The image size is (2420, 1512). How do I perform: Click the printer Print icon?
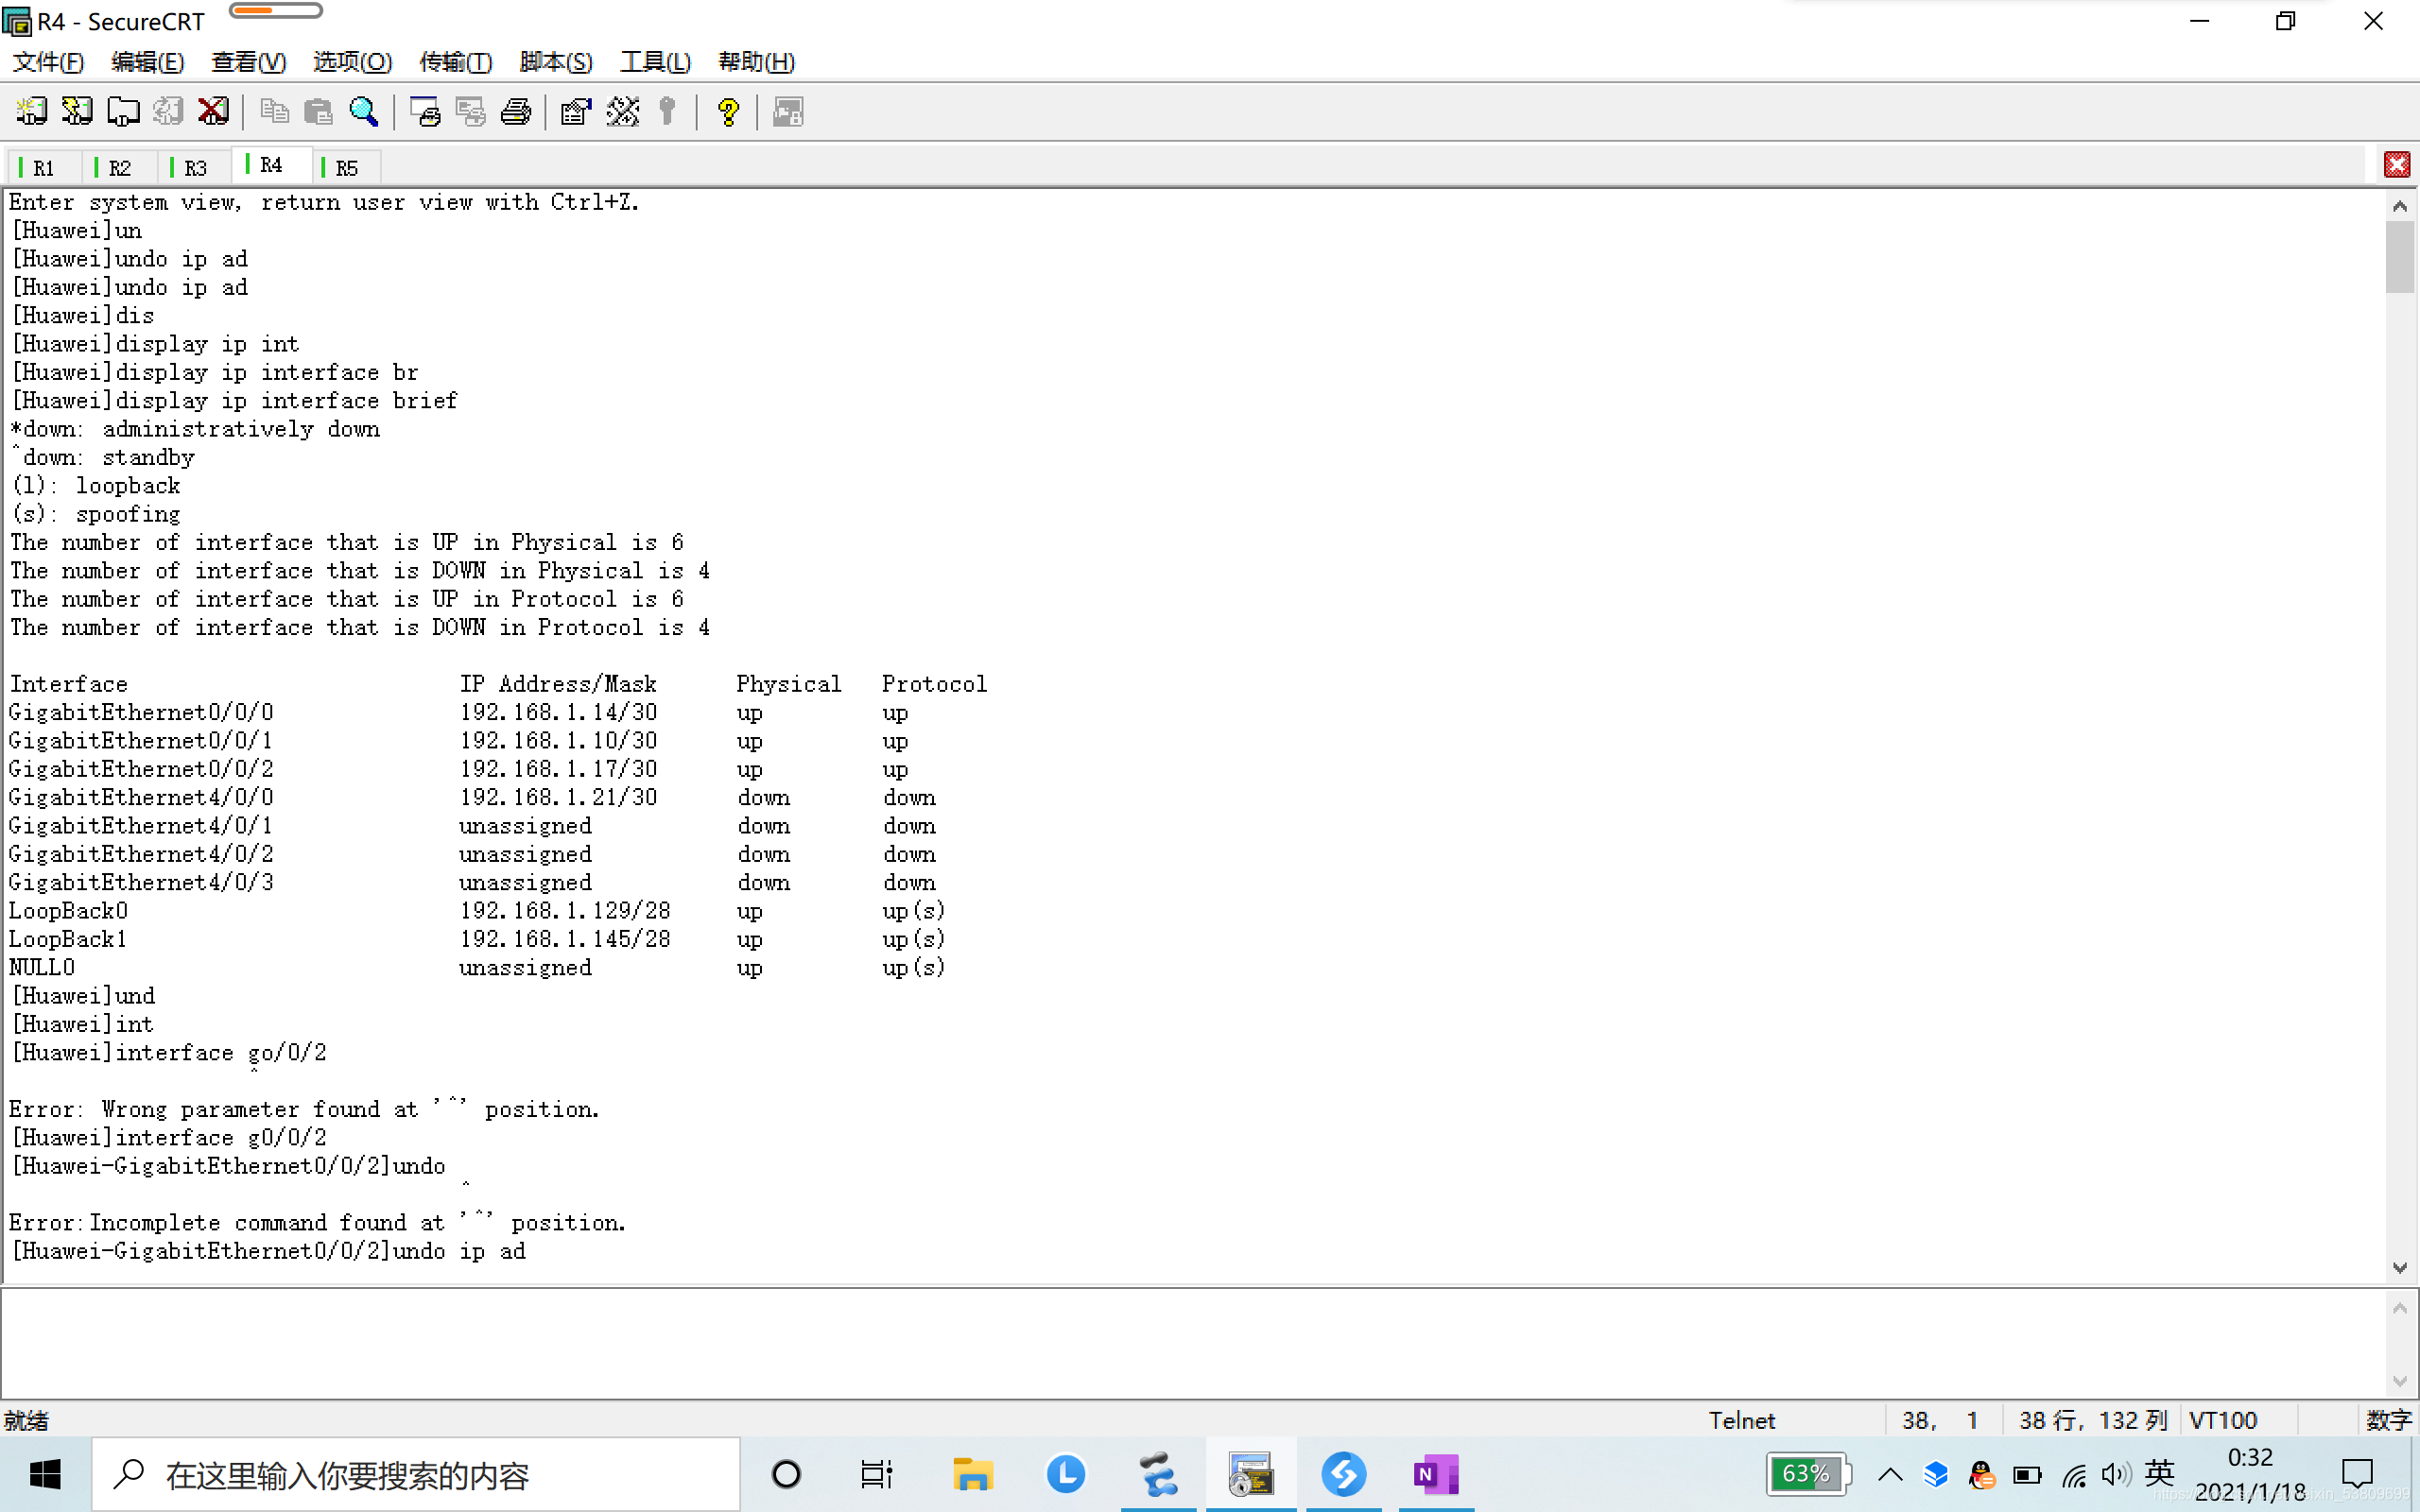[x=516, y=111]
